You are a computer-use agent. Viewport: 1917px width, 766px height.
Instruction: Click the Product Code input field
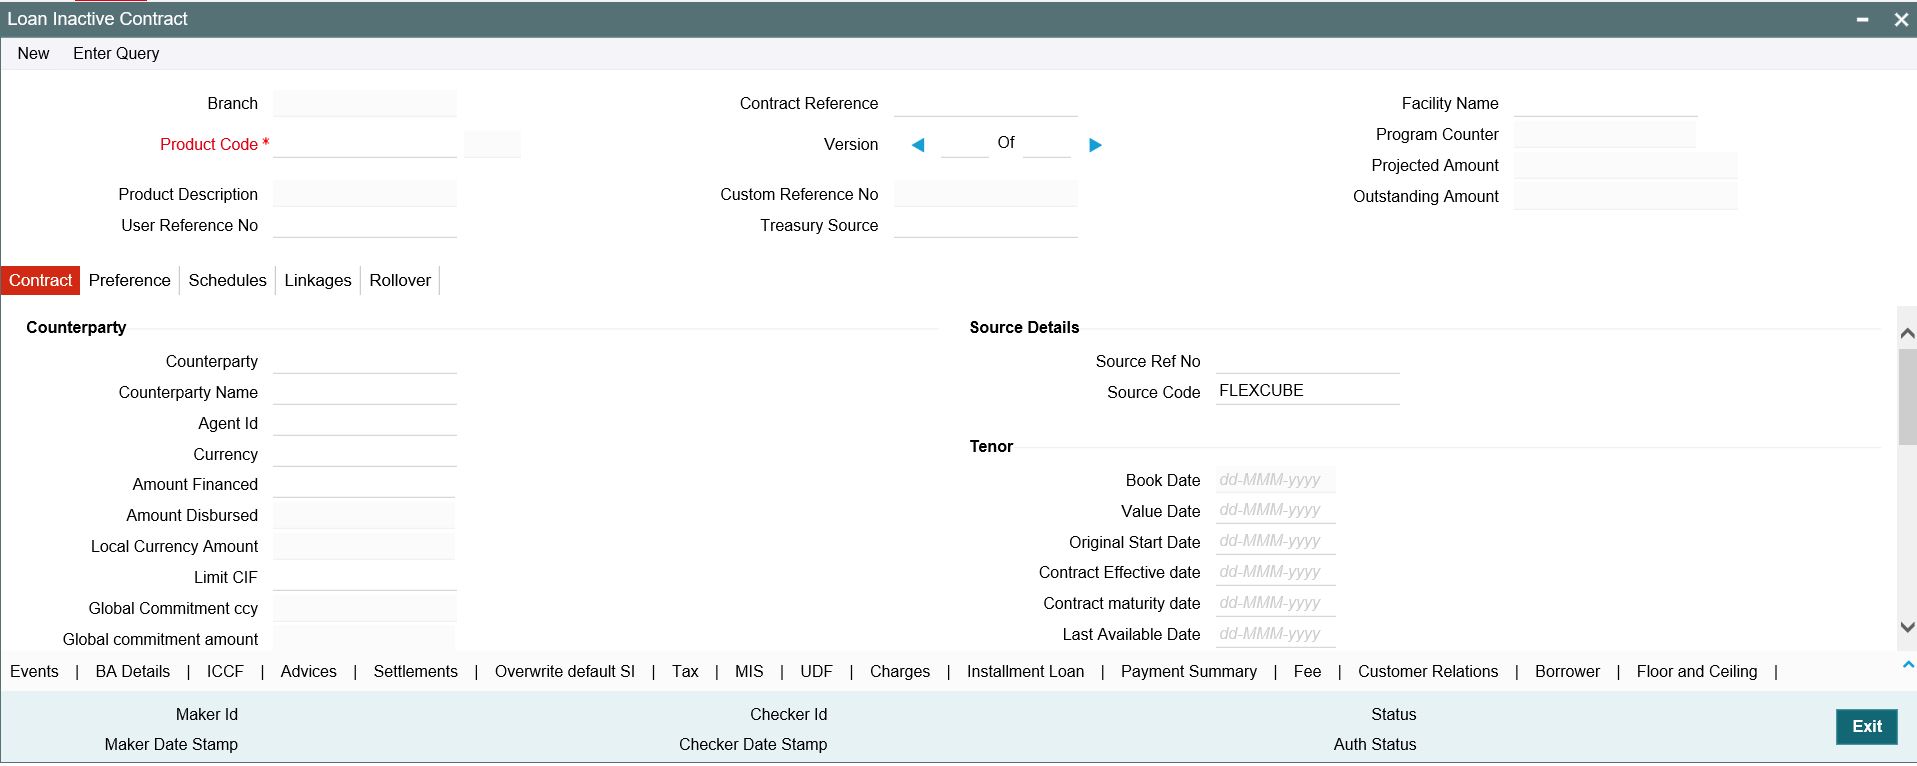point(365,144)
